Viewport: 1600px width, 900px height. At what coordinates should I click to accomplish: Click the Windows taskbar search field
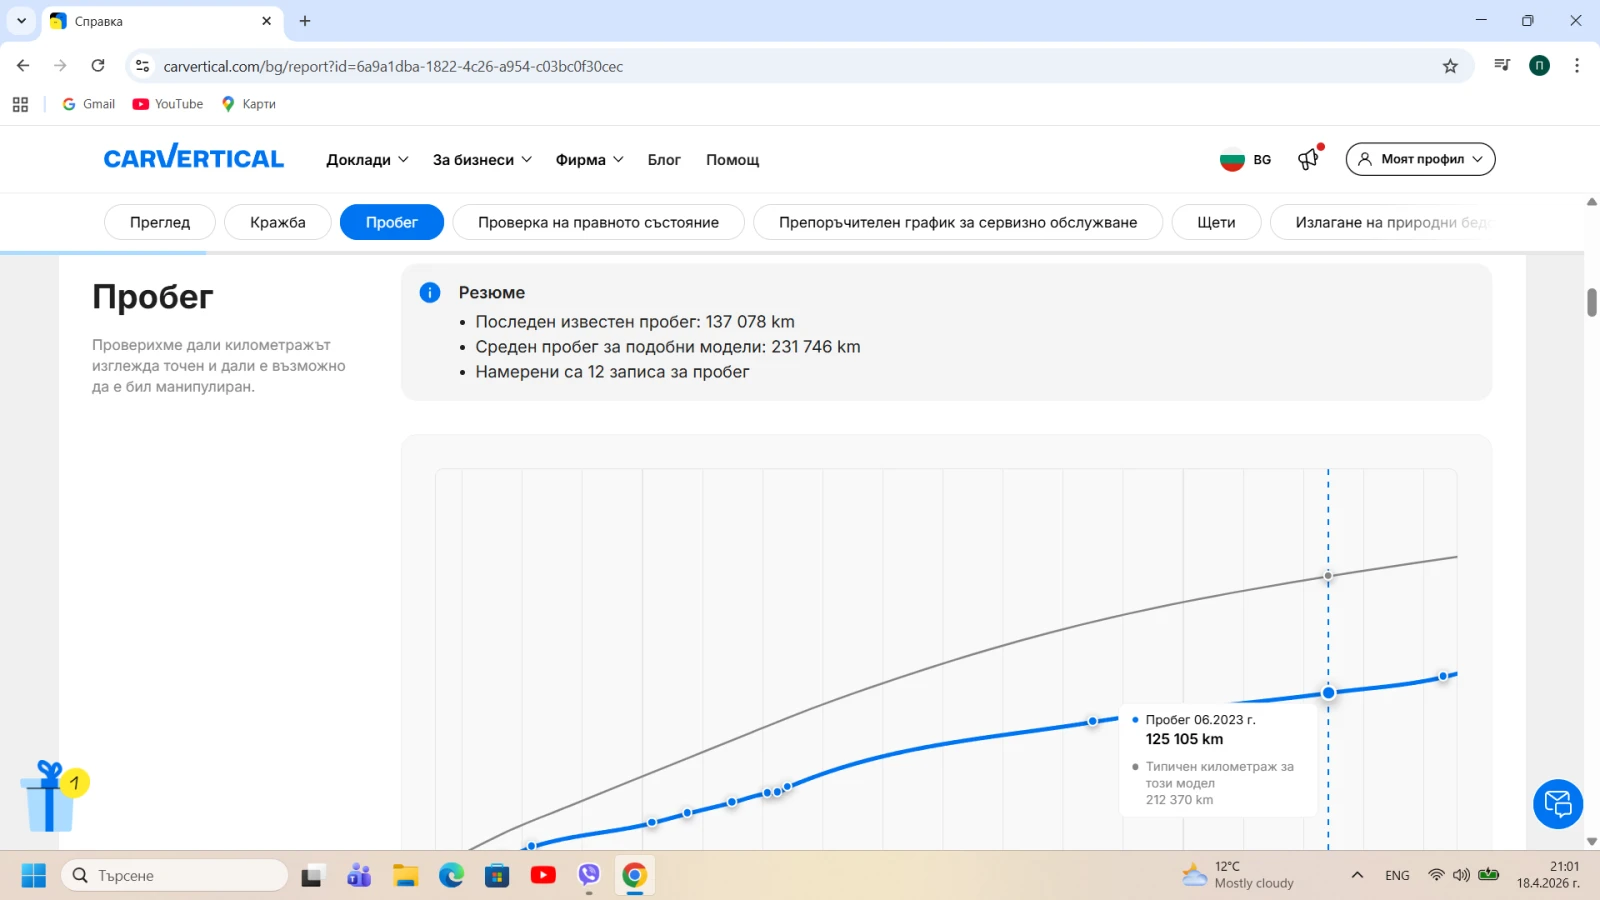point(175,876)
